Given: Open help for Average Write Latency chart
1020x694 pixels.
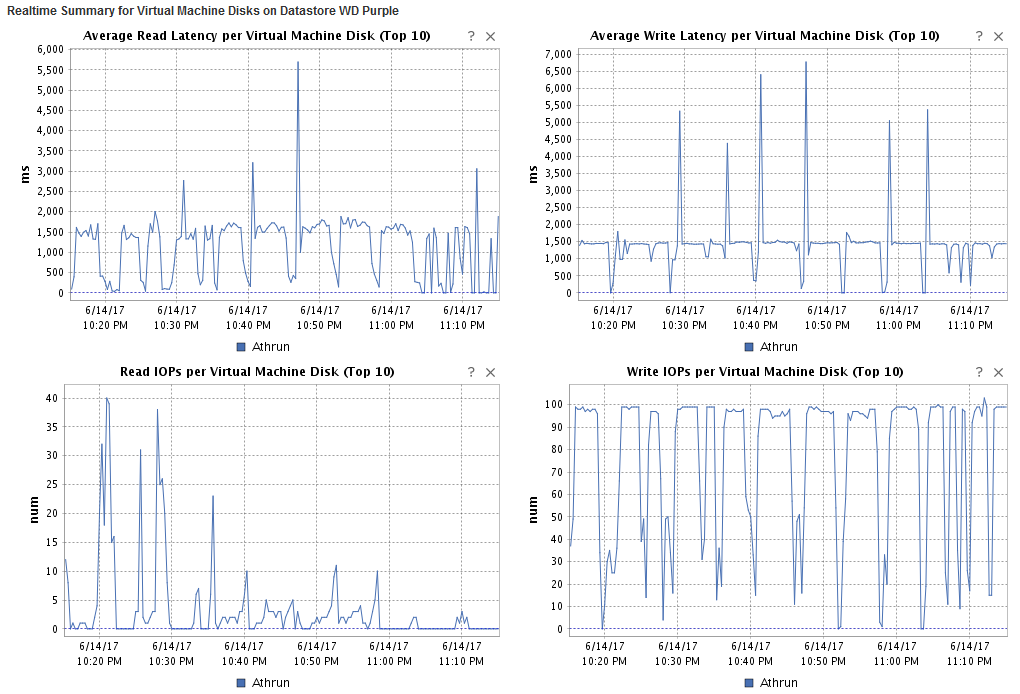Looking at the screenshot, I should tap(977, 35).
